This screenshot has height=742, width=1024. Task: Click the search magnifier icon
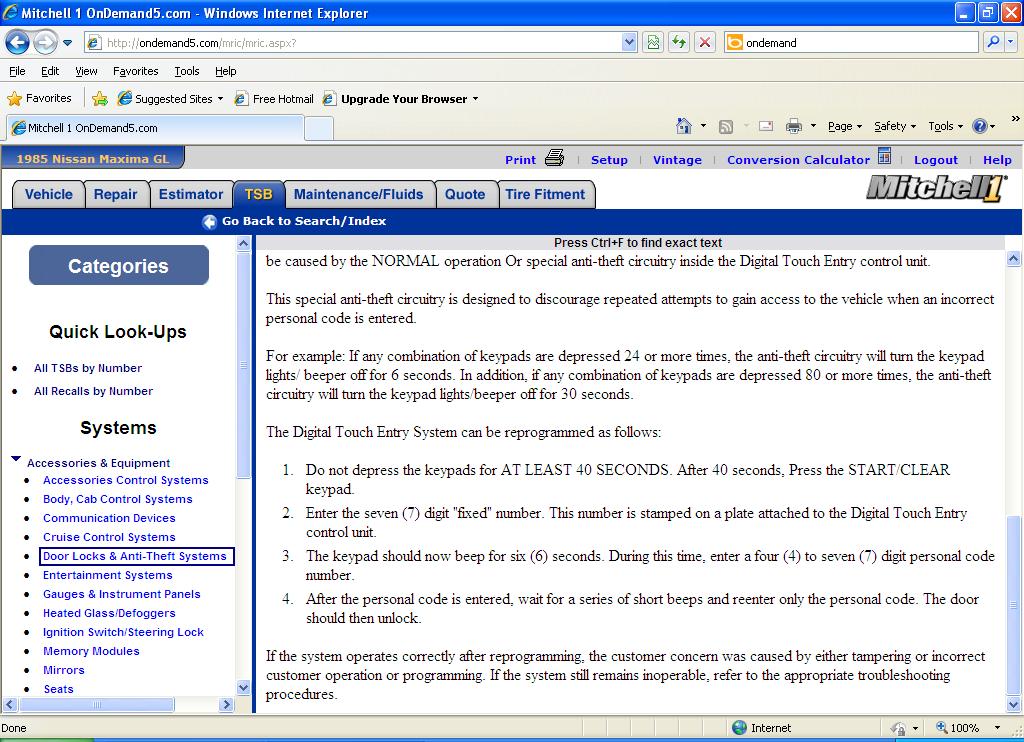tap(993, 42)
